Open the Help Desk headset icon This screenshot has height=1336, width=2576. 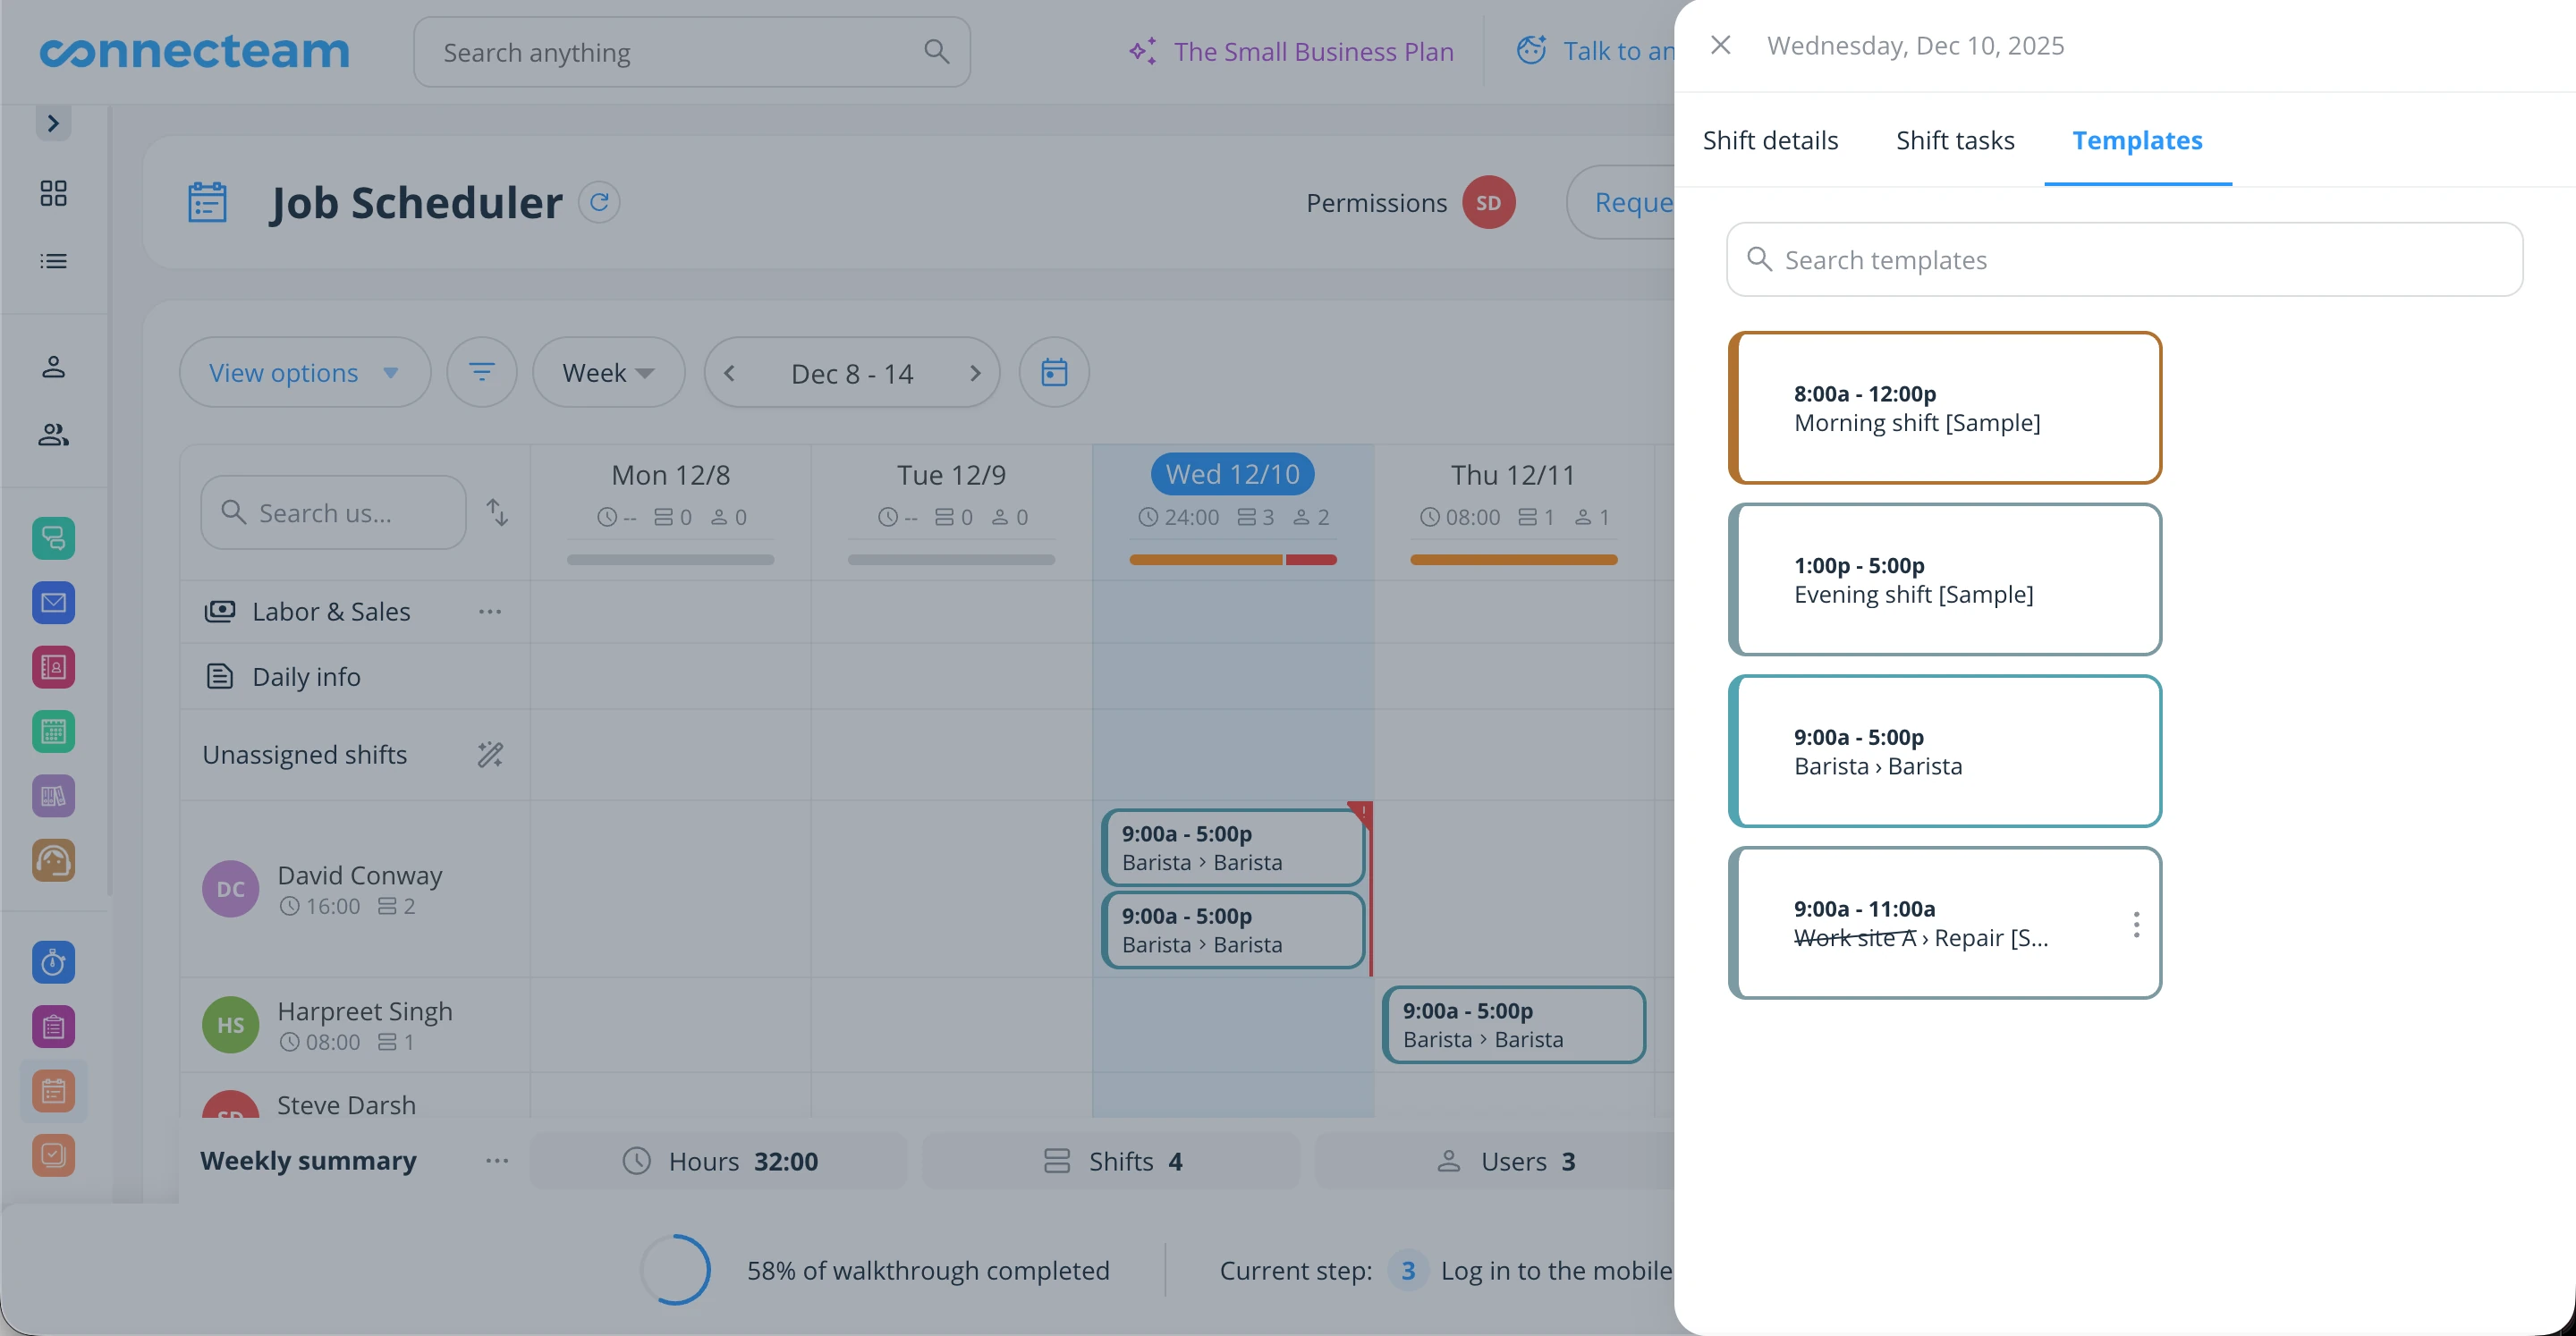53,859
